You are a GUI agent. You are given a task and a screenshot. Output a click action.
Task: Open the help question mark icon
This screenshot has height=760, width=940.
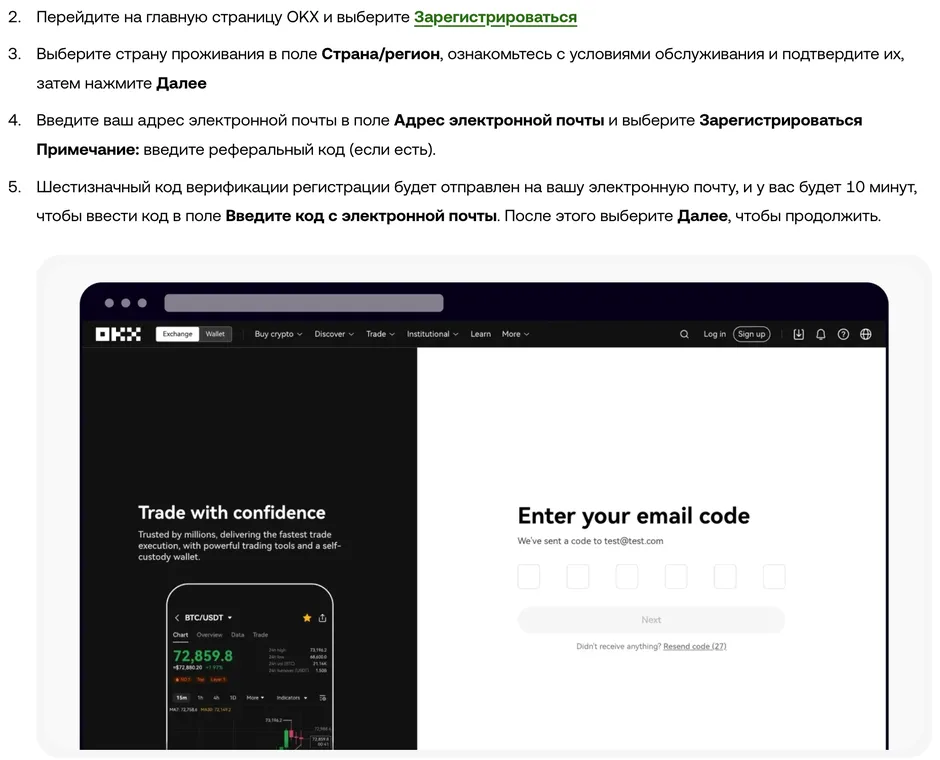tap(843, 334)
